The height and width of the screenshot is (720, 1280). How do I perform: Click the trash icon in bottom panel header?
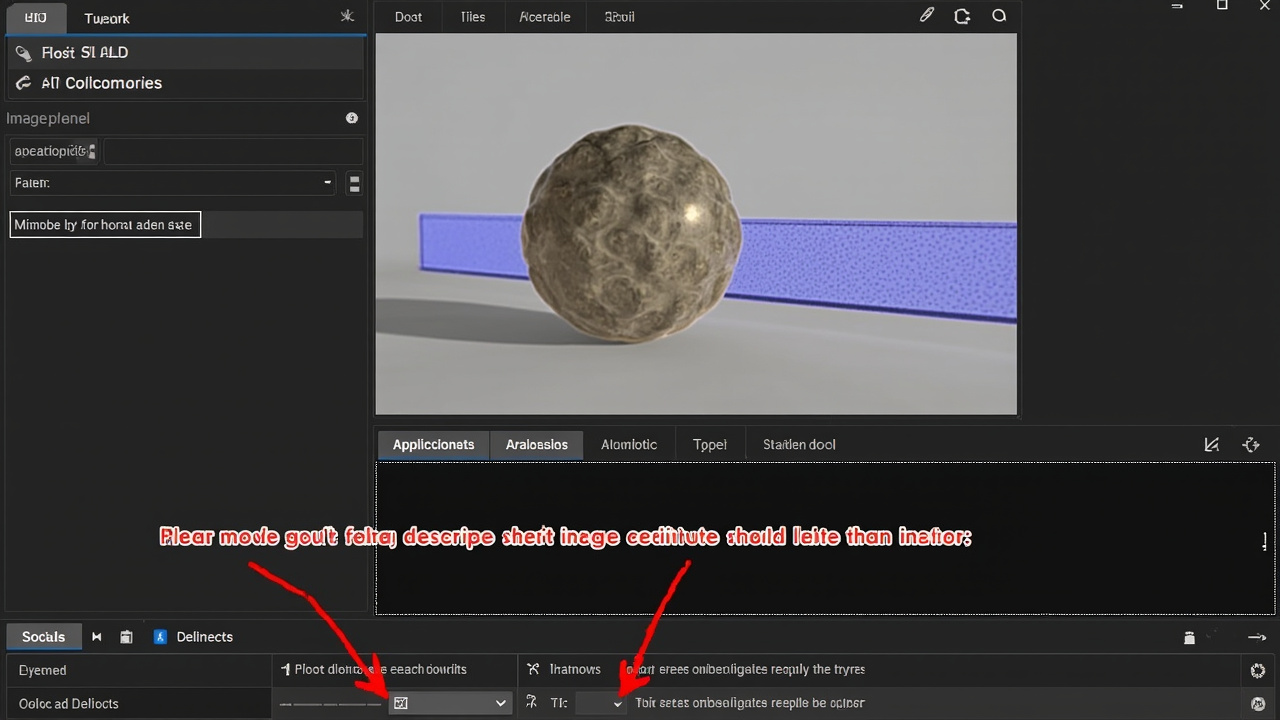1189,637
